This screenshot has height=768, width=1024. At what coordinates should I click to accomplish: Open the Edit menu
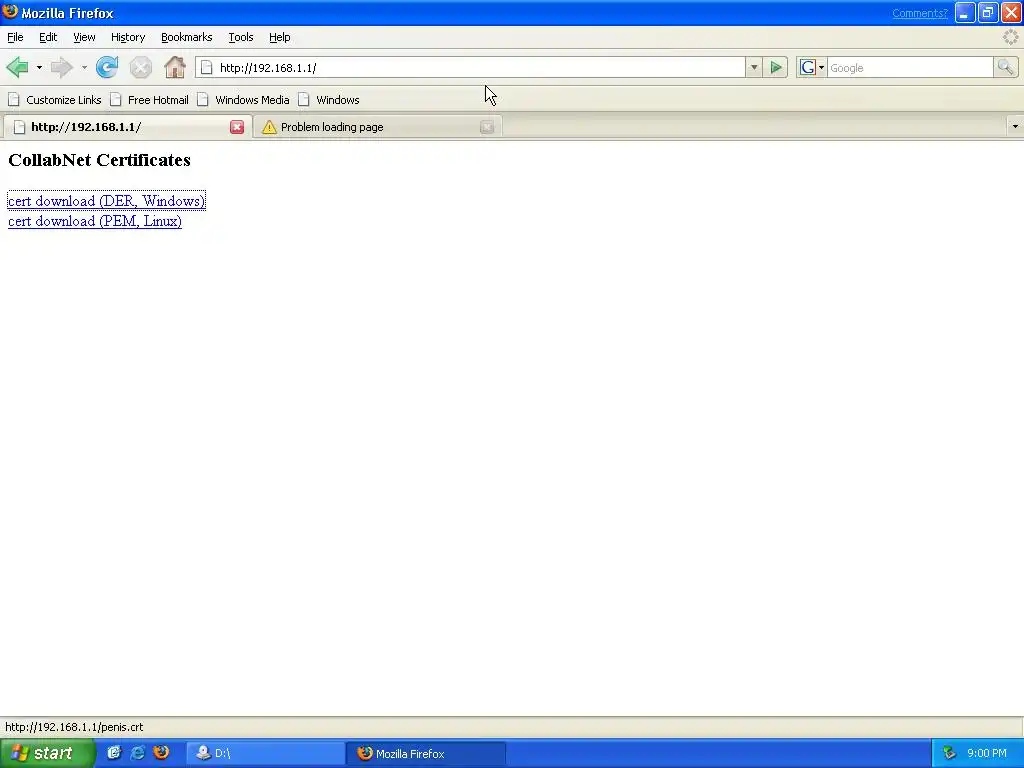48,37
